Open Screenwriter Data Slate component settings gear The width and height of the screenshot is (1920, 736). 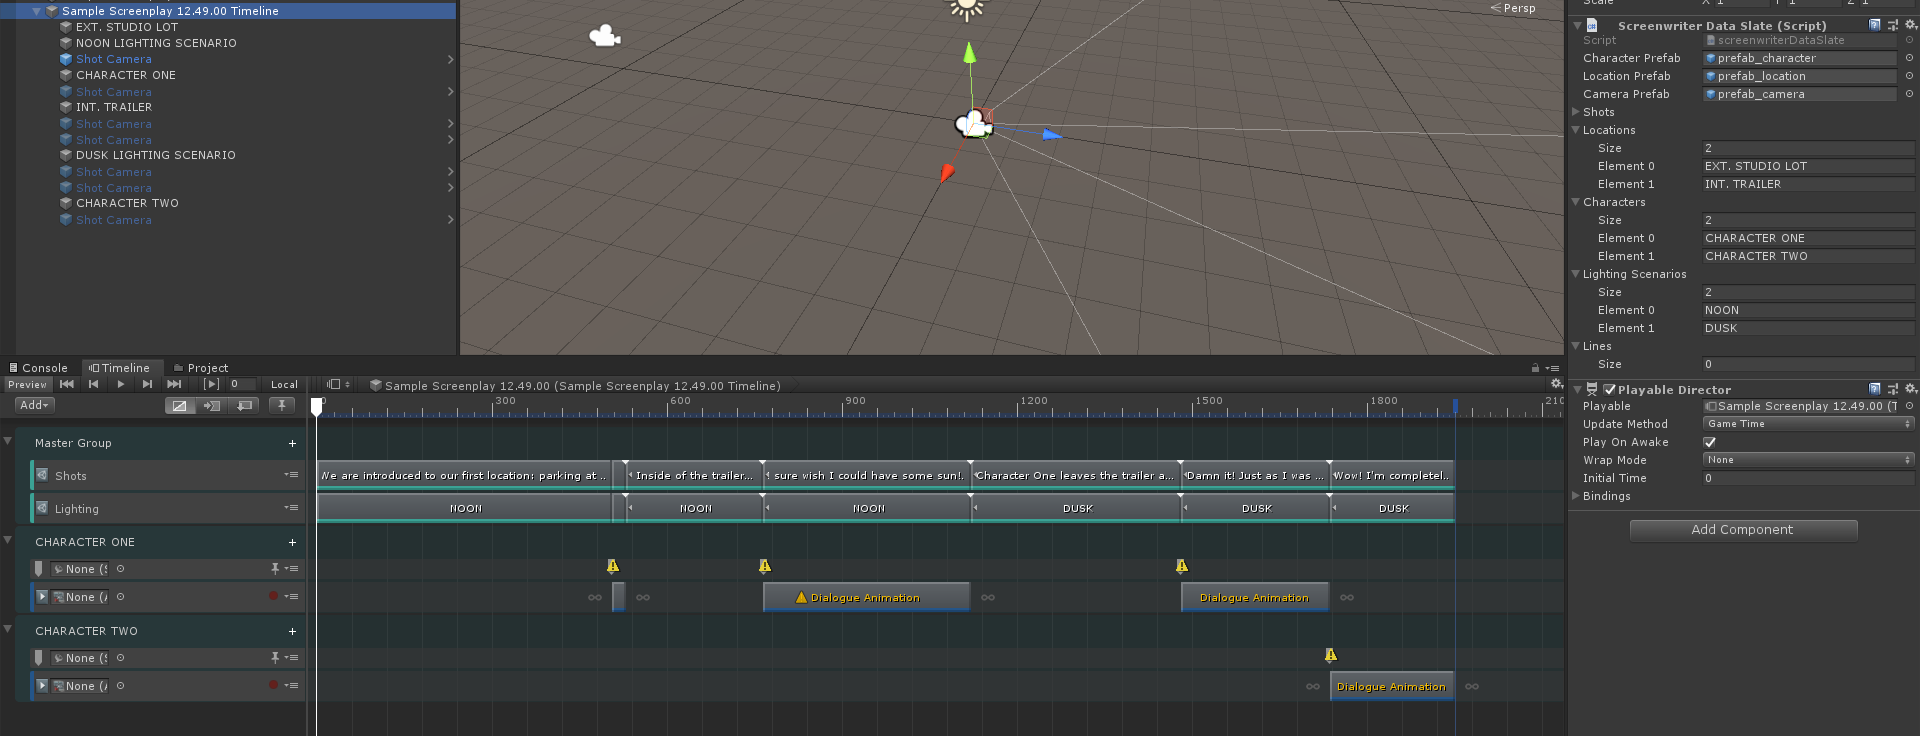[x=1910, y=25]
